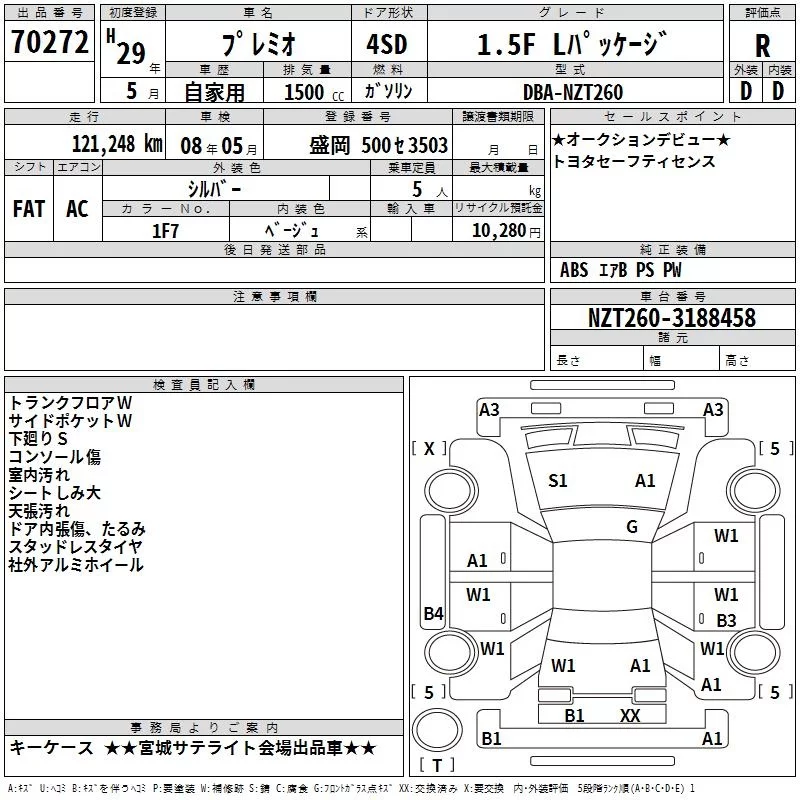Click office notice キーケース 宮城サテライト会場出品車
800x800 pixels.
pos(193,748)
